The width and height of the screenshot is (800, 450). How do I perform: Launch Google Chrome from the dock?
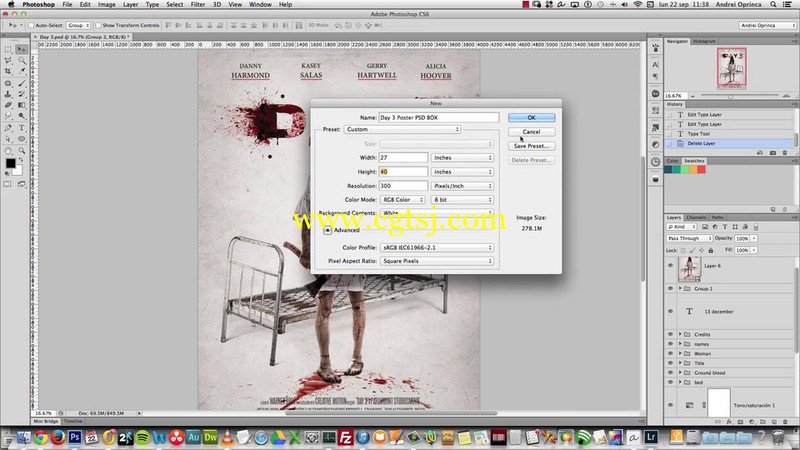point(41,437)
